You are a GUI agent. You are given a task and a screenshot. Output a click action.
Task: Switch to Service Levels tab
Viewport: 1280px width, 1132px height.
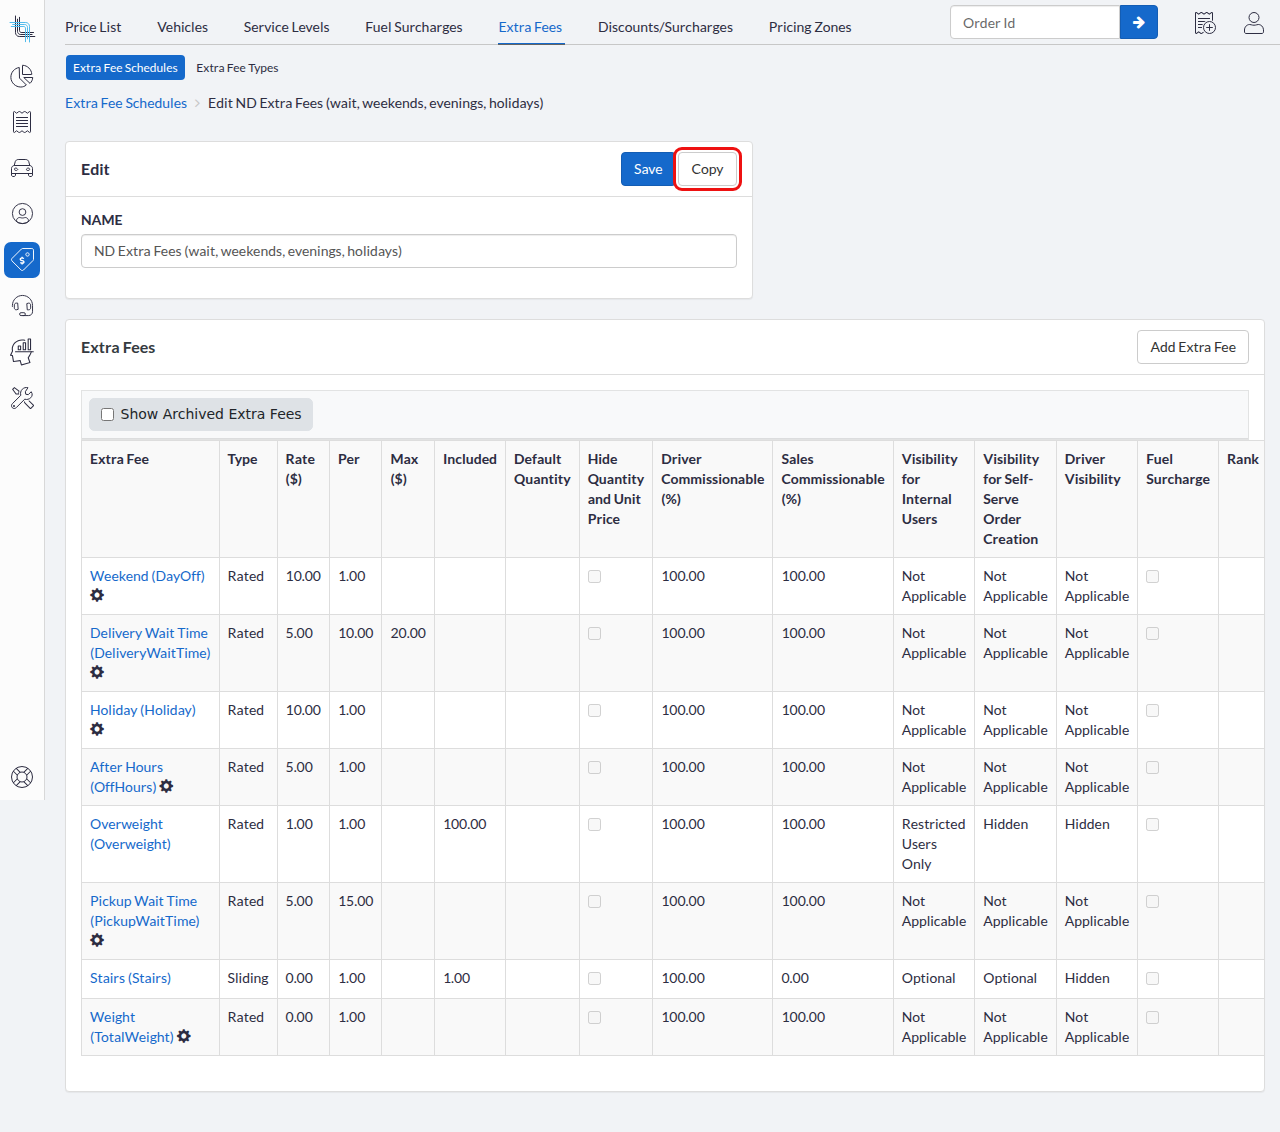pos(286,27)
